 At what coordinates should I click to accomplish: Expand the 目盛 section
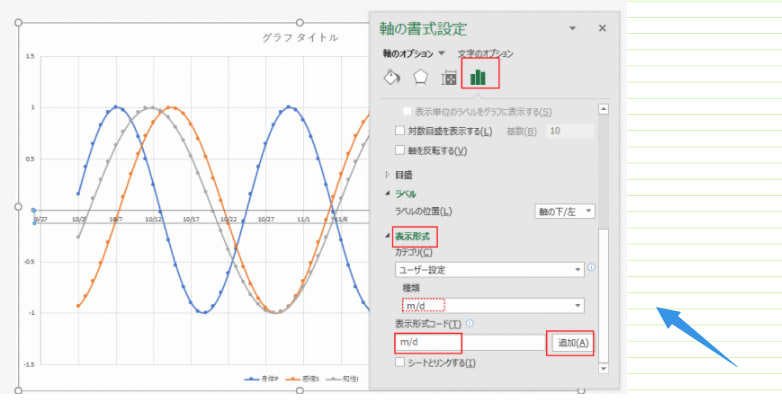(387, 173)
